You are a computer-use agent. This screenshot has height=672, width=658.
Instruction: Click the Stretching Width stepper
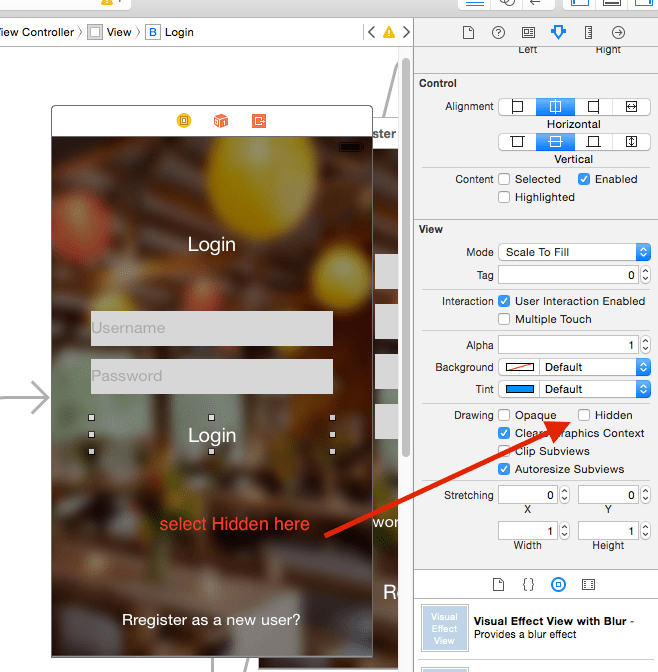(x=565, y=531)
